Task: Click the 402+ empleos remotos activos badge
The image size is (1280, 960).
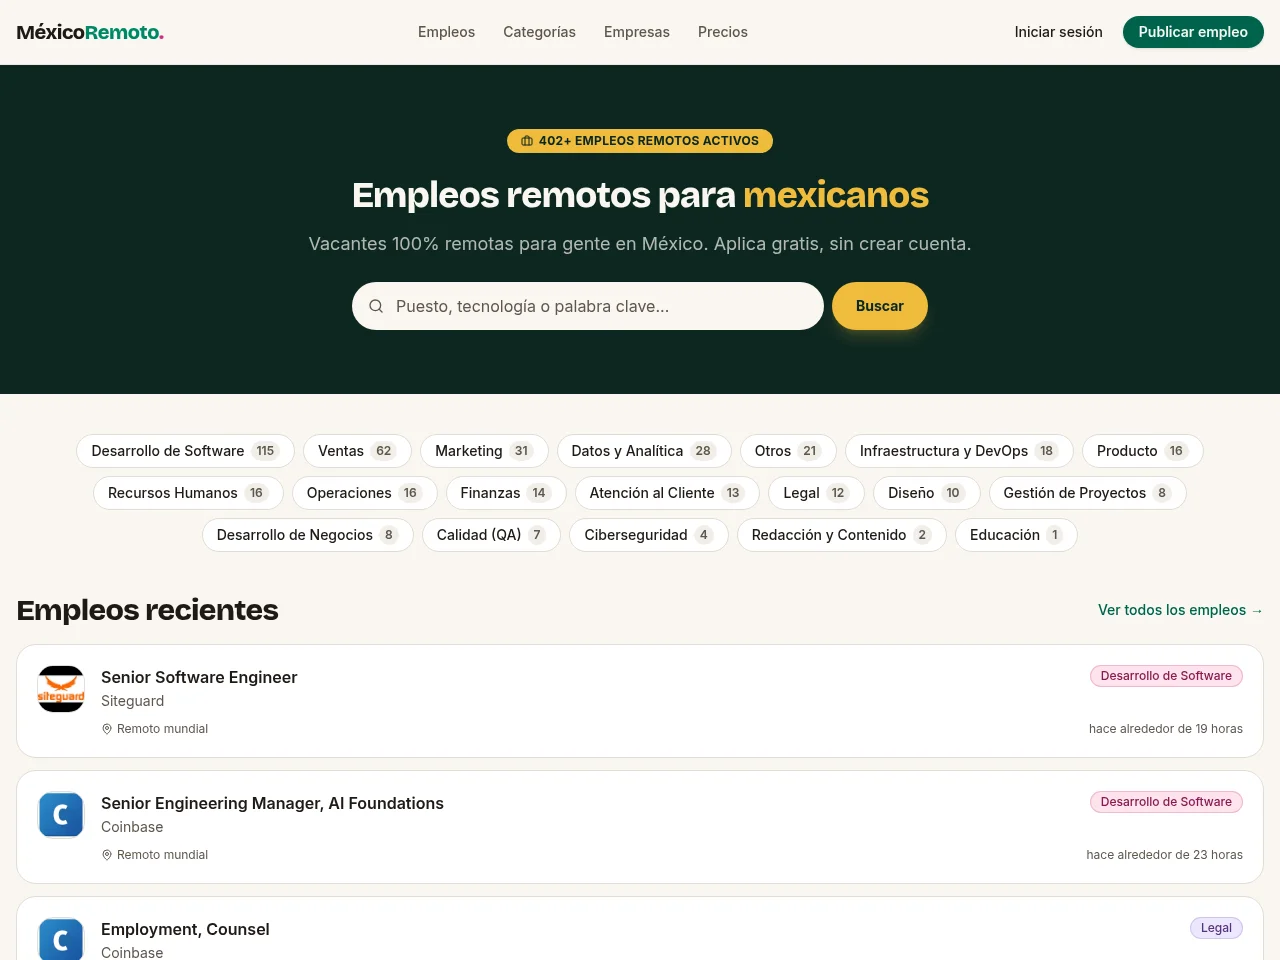Action: click(x=640, y=141)
